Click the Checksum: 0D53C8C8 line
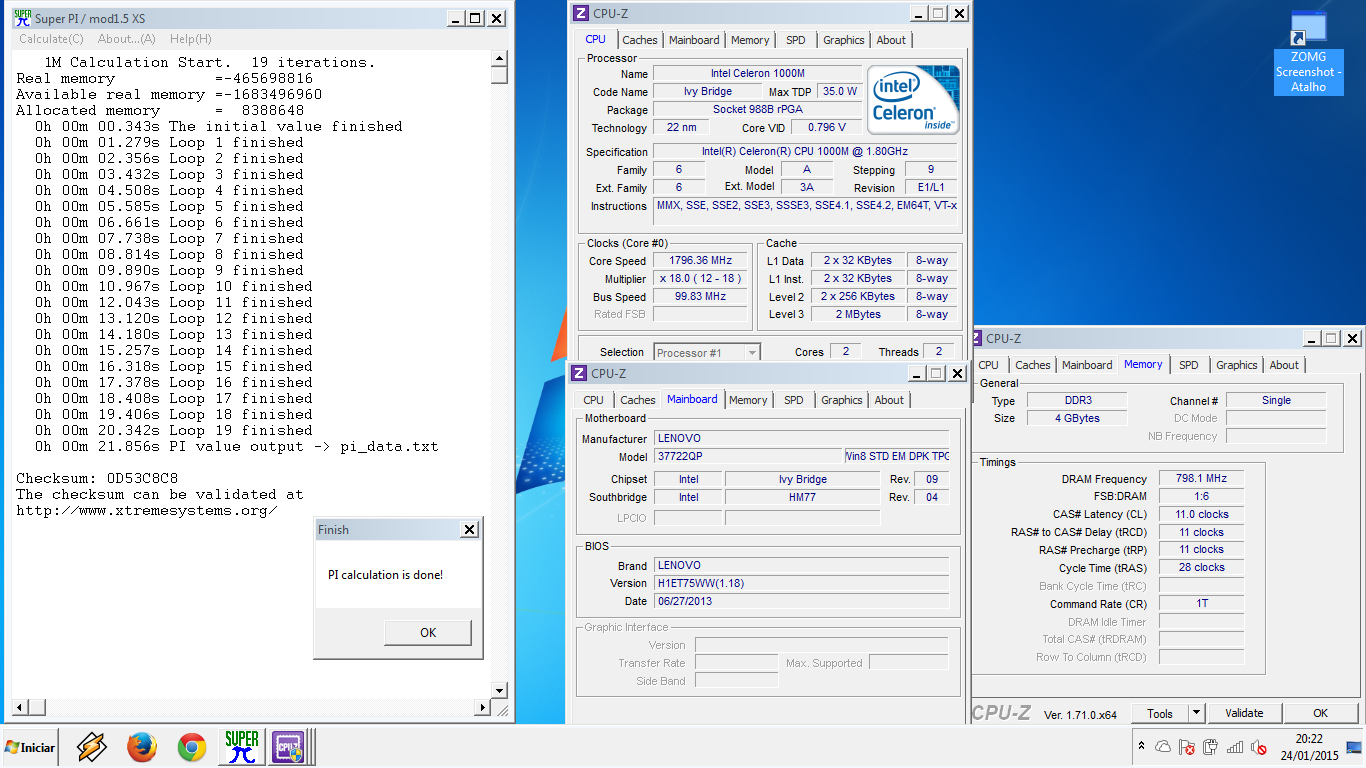Viewport: 1366px width, 768px height. [97, 478]
